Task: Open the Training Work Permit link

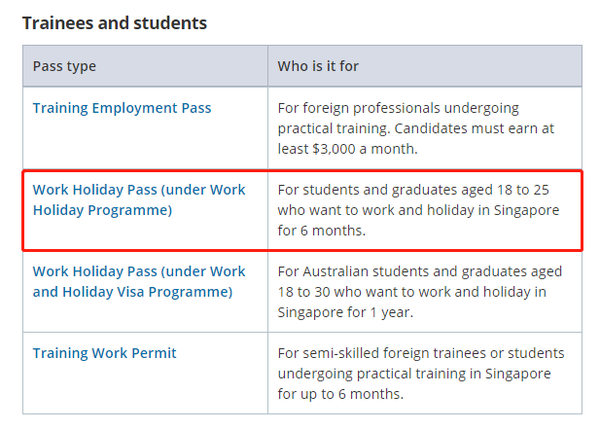Action: click(105, 354)
